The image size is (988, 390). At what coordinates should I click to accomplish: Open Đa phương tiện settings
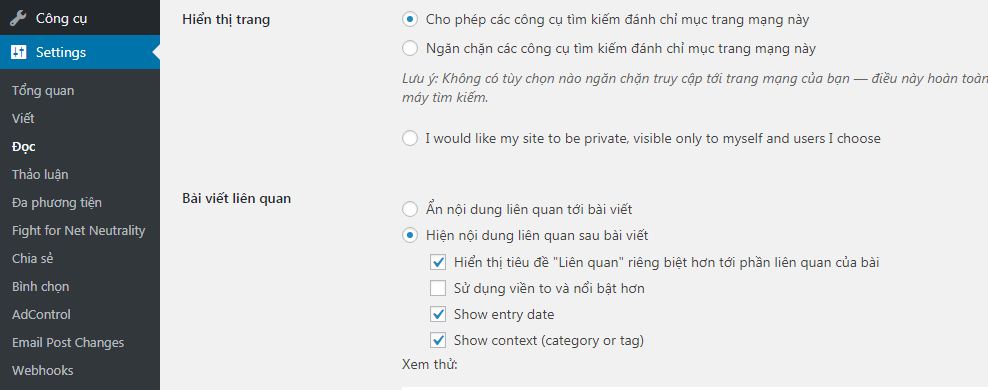pyautogui.click(x=57, y=202)
